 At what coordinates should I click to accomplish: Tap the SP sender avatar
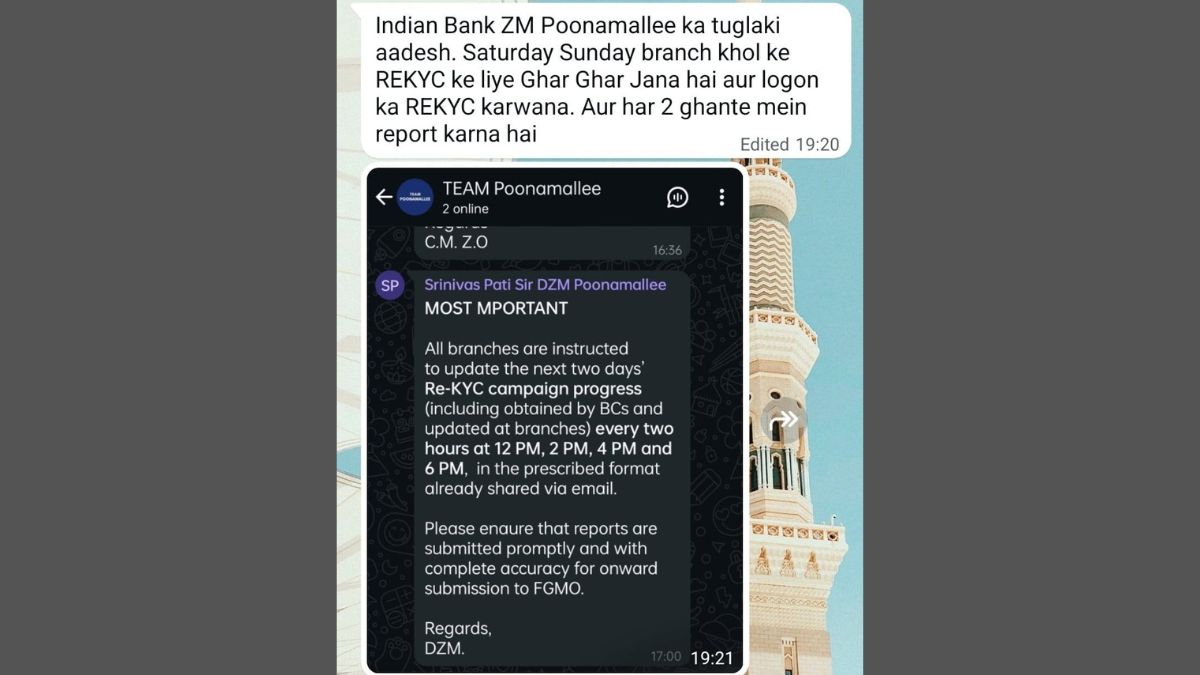click(x=390, y=286)
